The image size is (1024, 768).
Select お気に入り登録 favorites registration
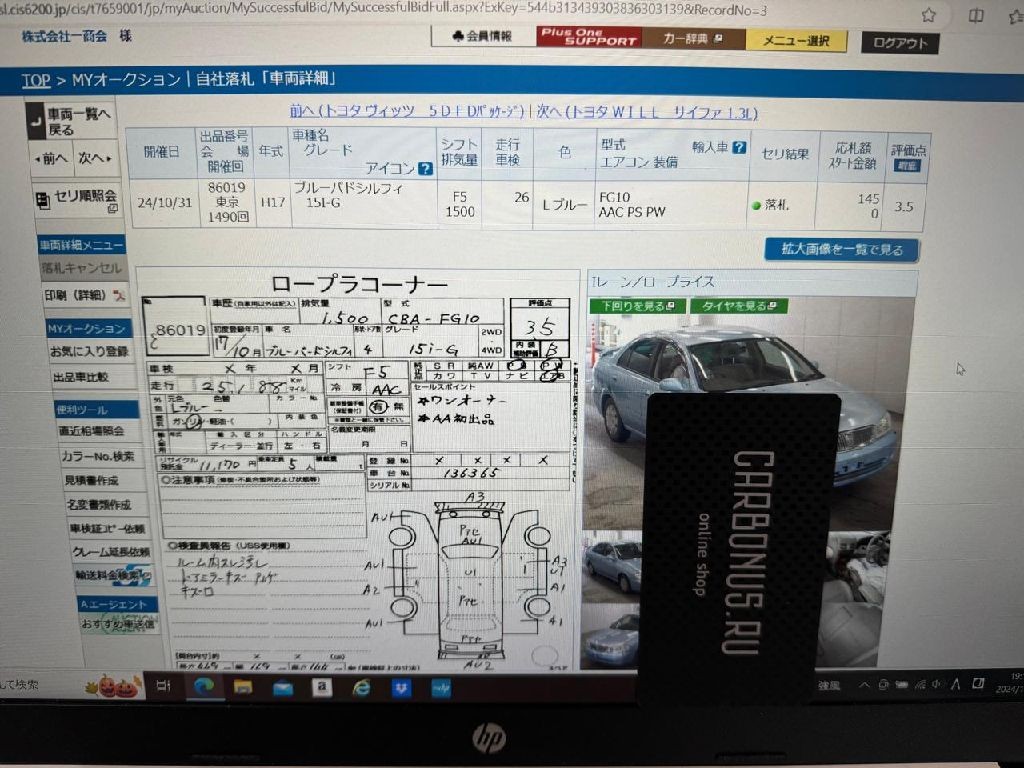89,351
